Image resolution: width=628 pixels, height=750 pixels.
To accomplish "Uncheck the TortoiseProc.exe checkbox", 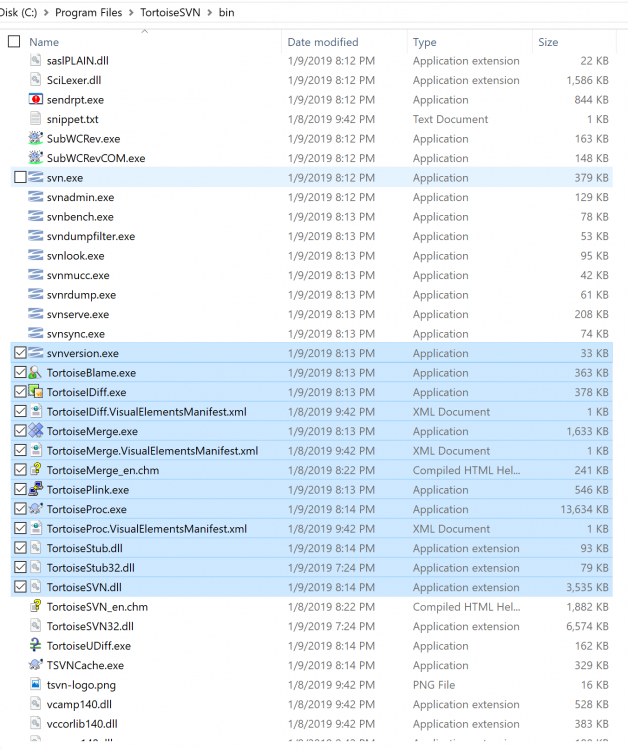I will 20,509.
